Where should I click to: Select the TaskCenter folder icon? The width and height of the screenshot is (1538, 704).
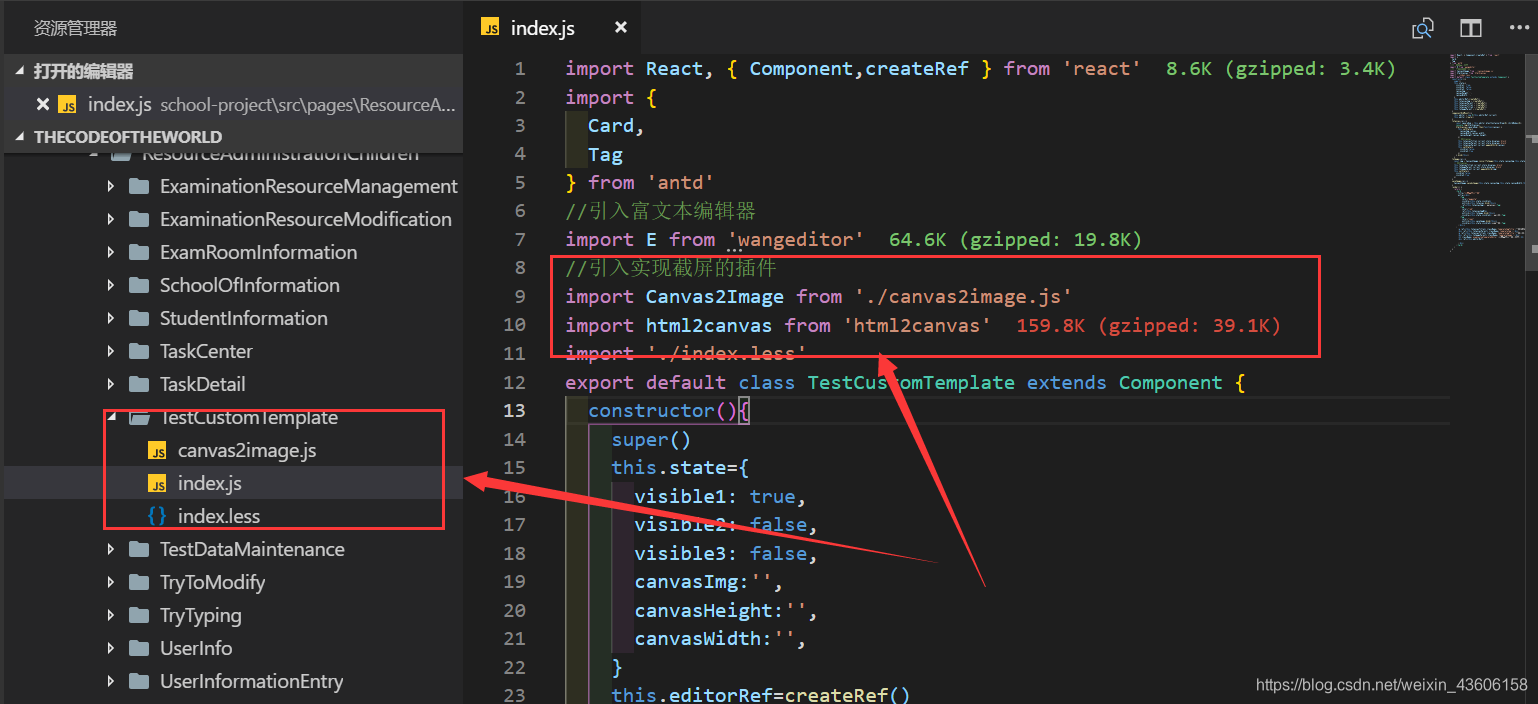(x=139, y=351)
